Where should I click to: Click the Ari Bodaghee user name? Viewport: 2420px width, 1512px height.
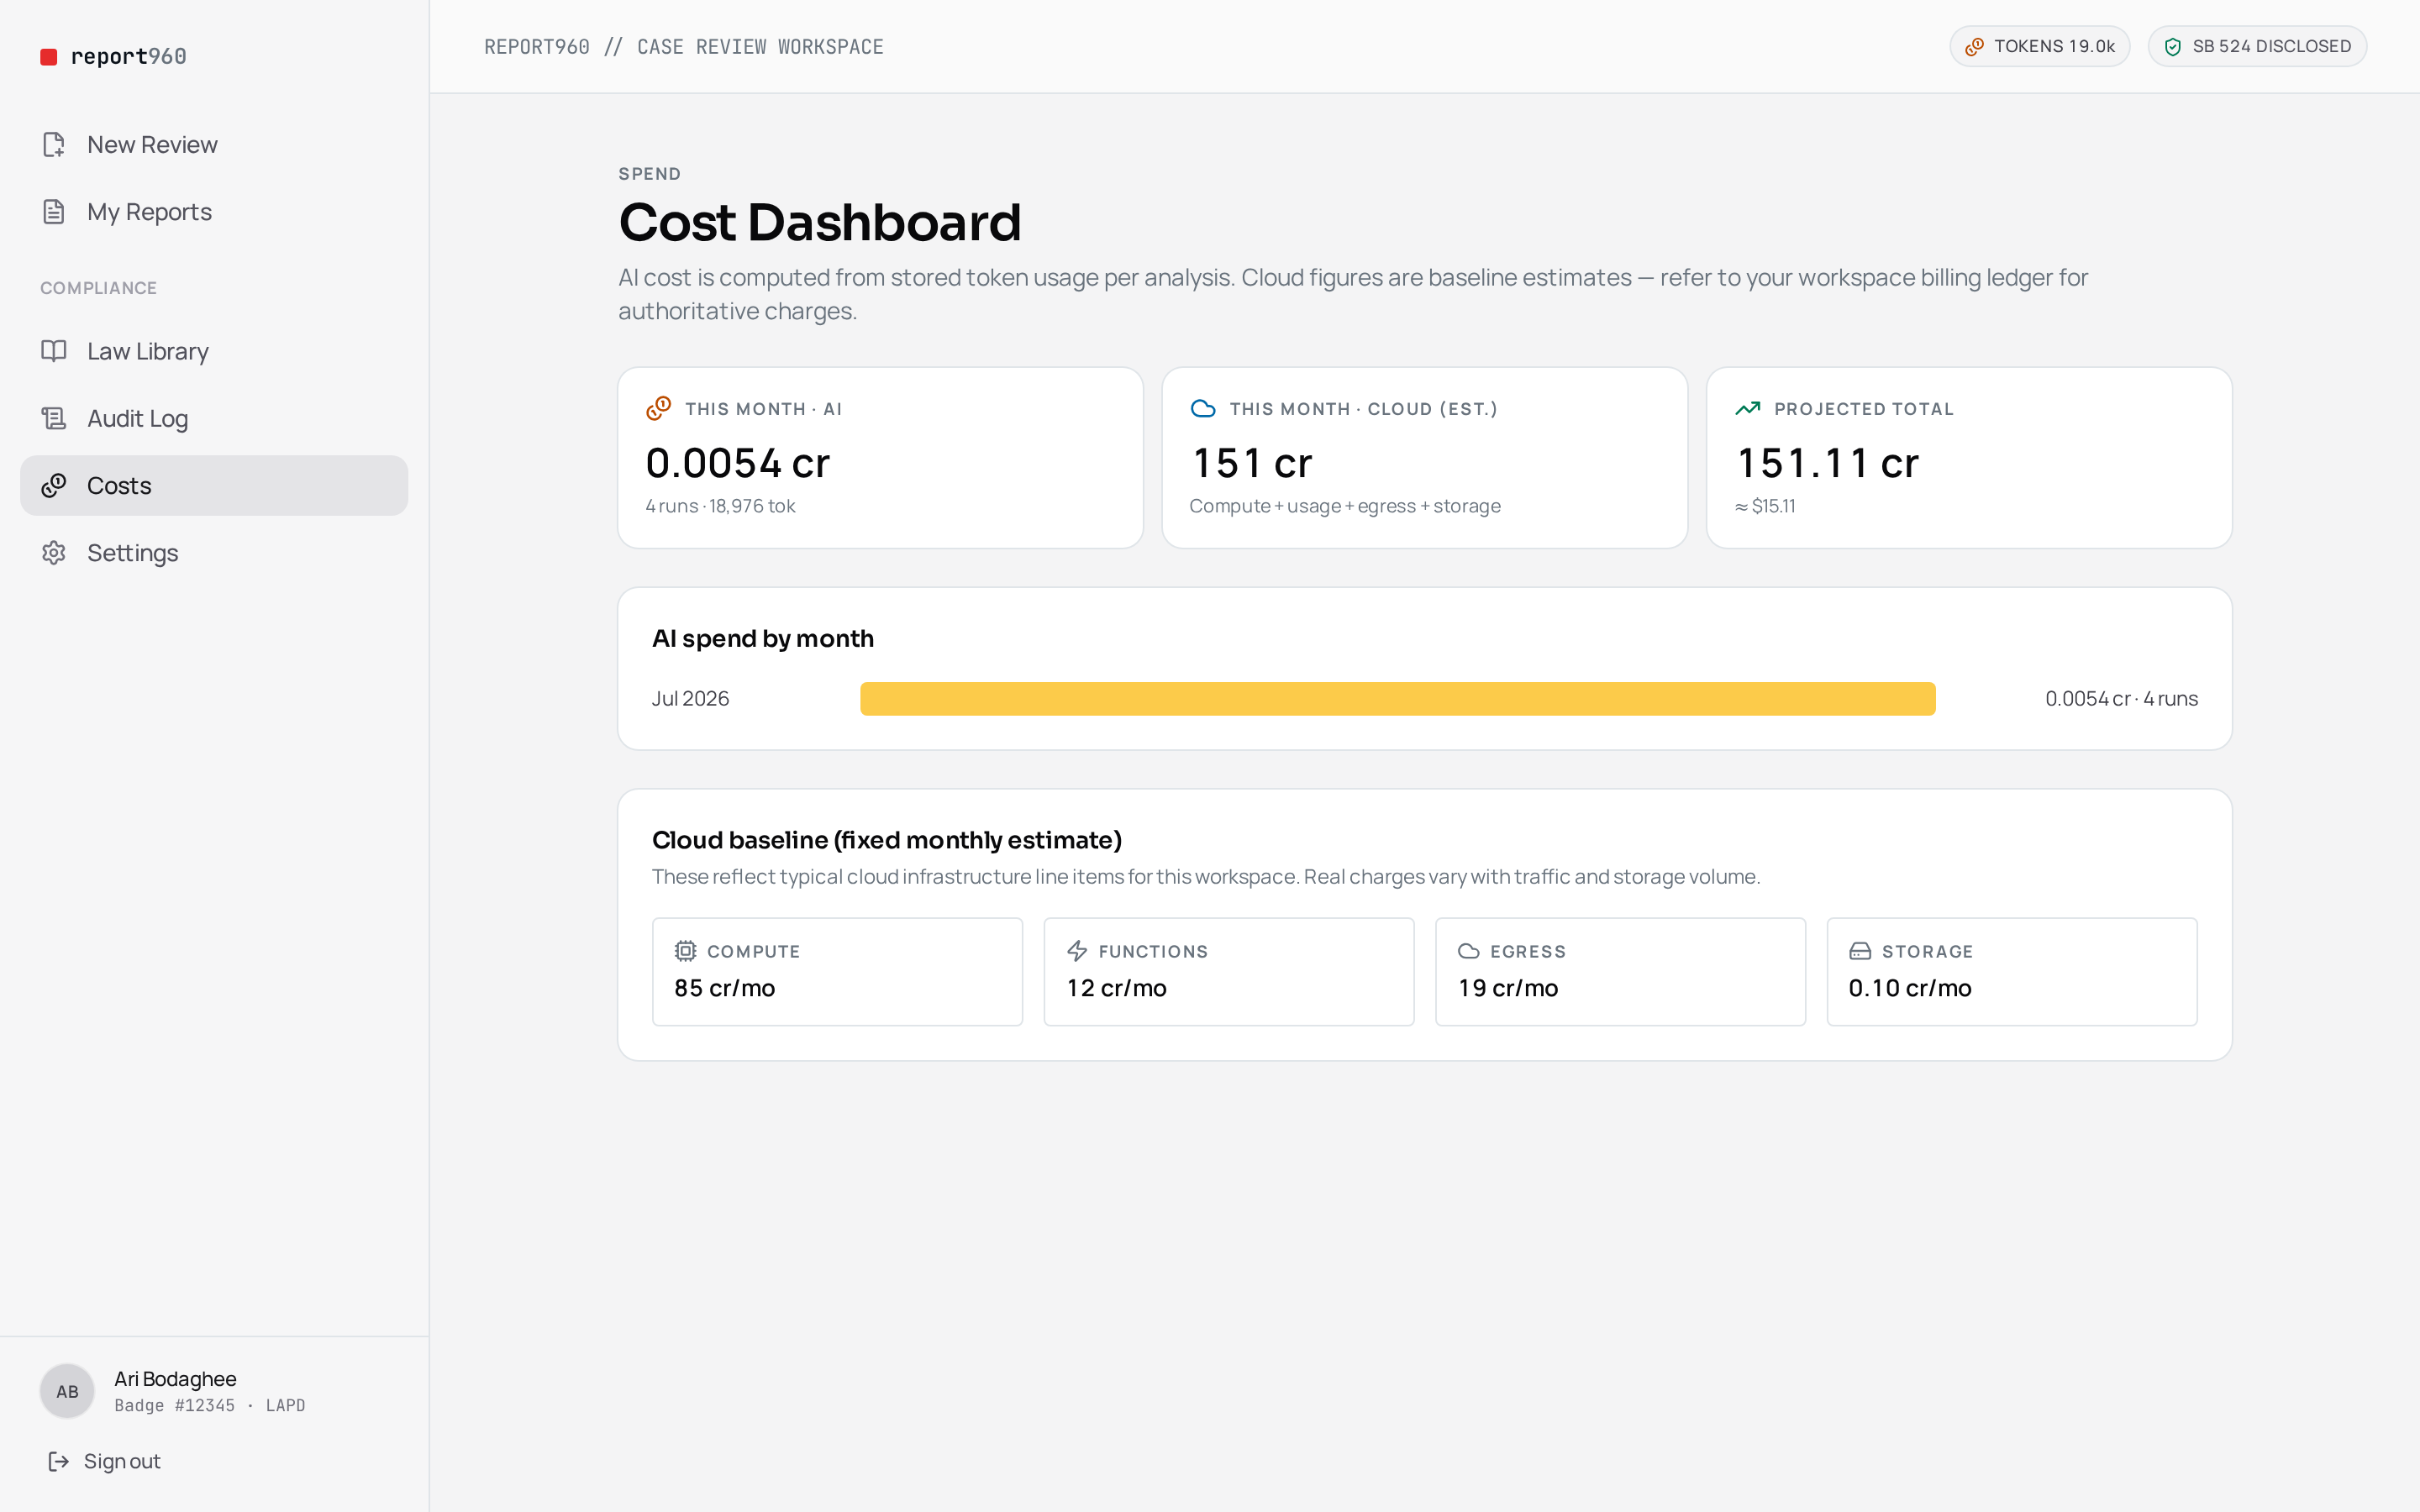coord(175,1379)
